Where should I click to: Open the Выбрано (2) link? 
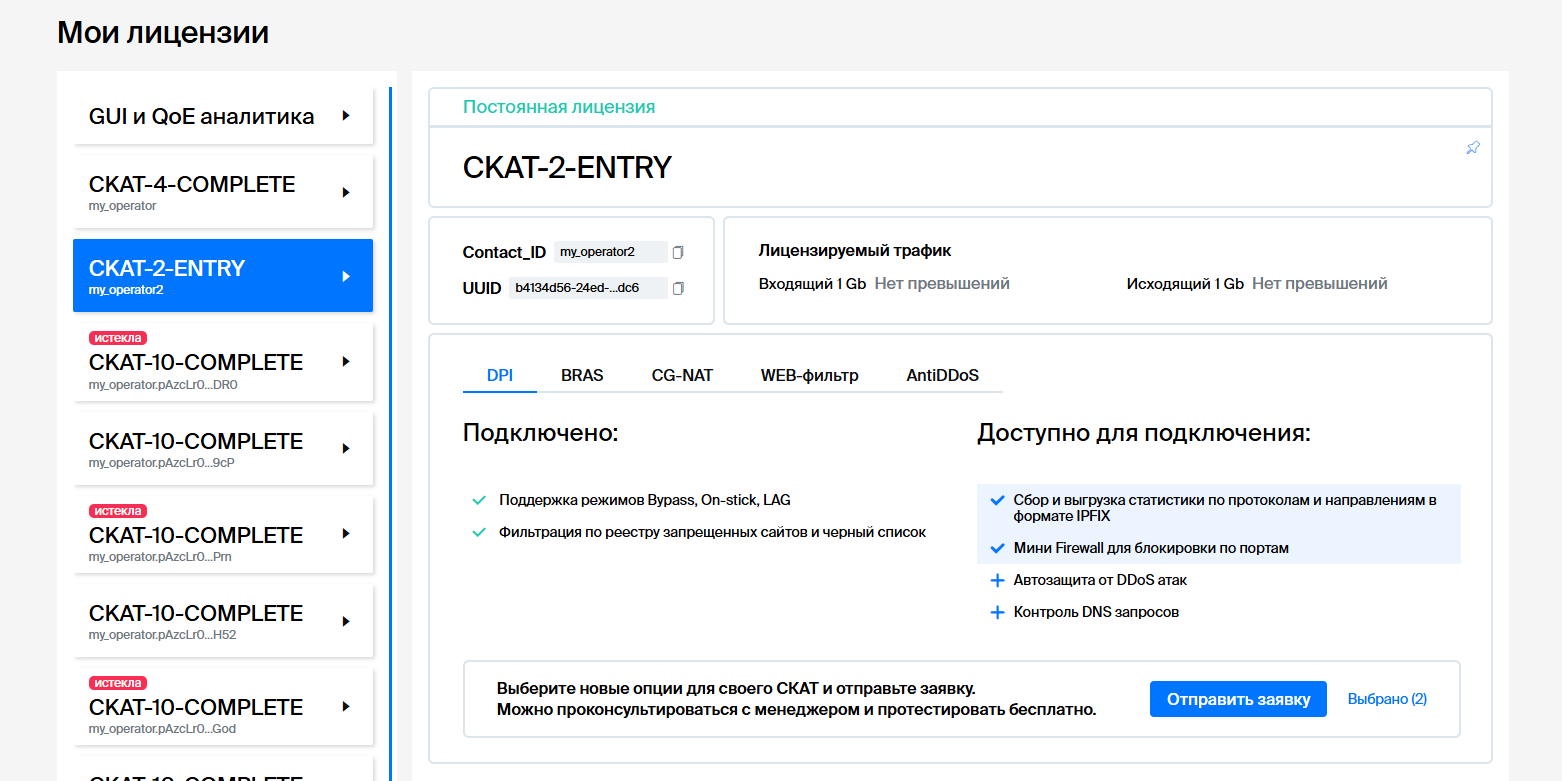1387,699
